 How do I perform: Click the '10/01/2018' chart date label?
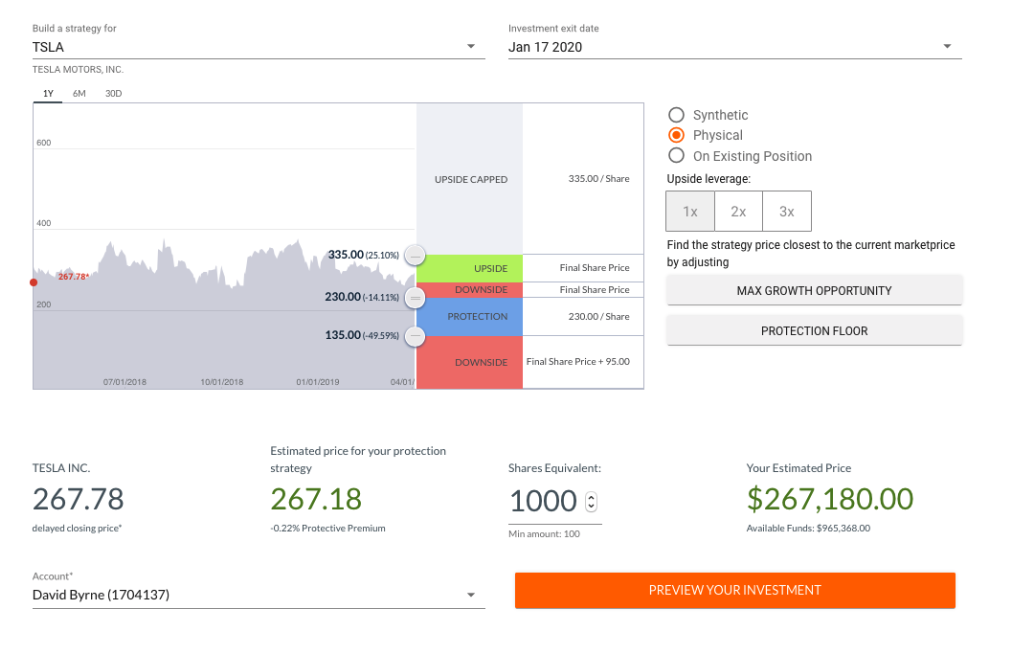pos(222,382)
